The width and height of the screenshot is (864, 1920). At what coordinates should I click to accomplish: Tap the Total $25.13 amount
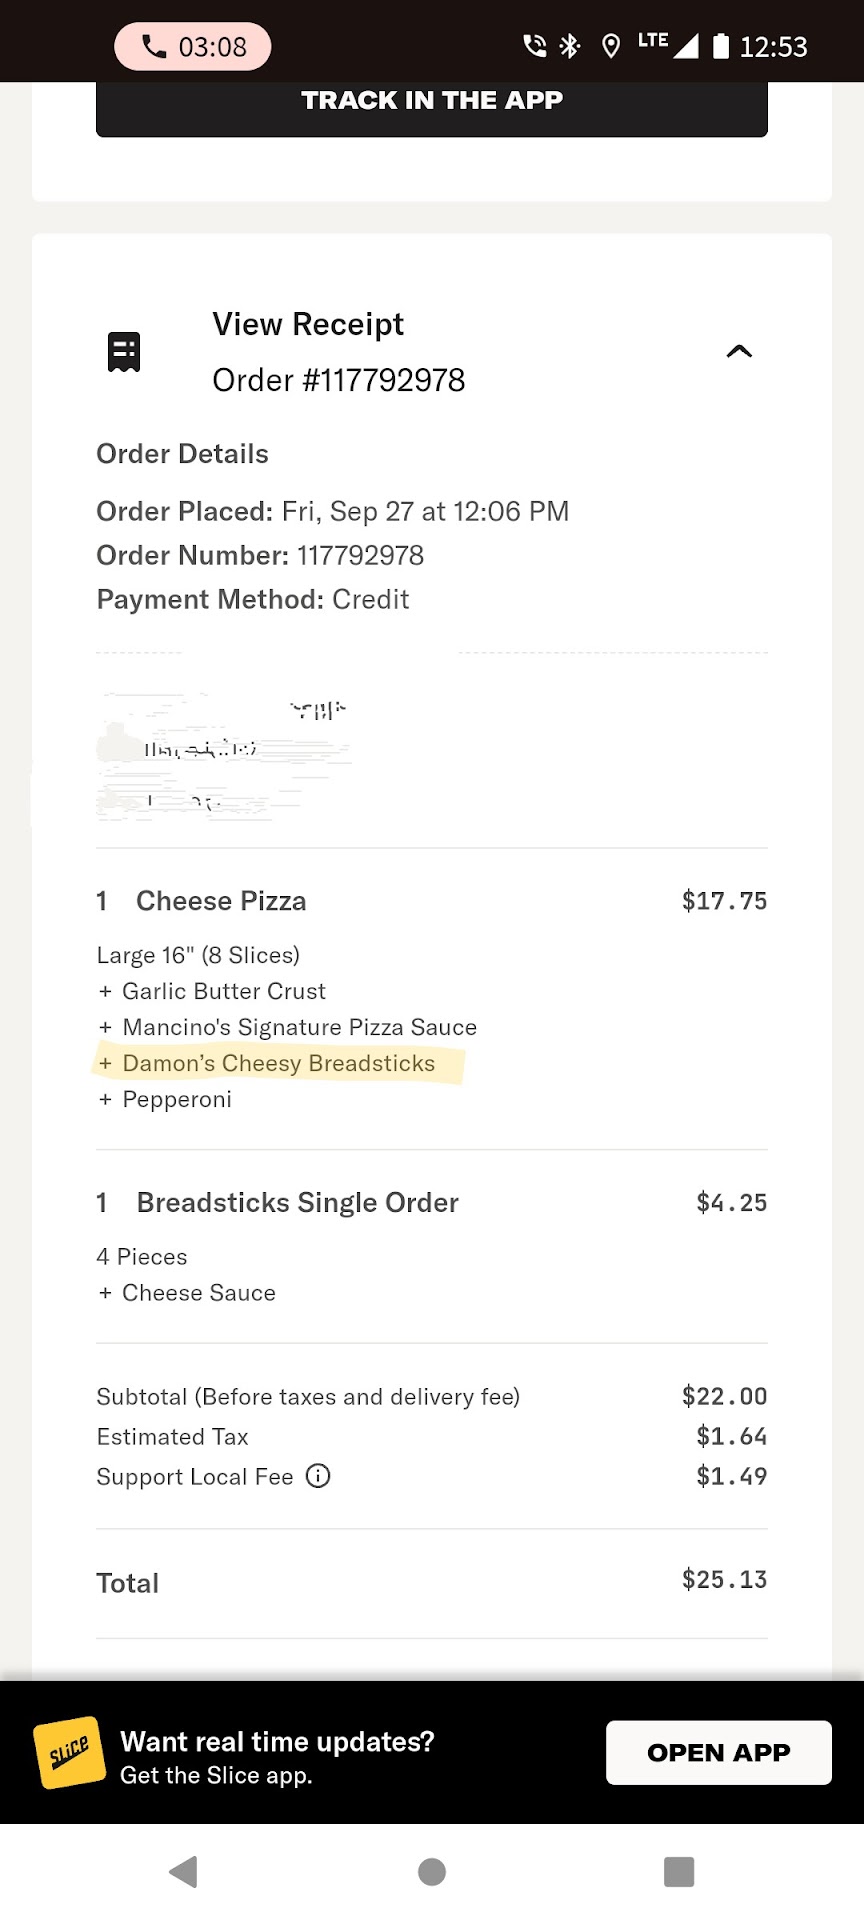[724, 1580]
